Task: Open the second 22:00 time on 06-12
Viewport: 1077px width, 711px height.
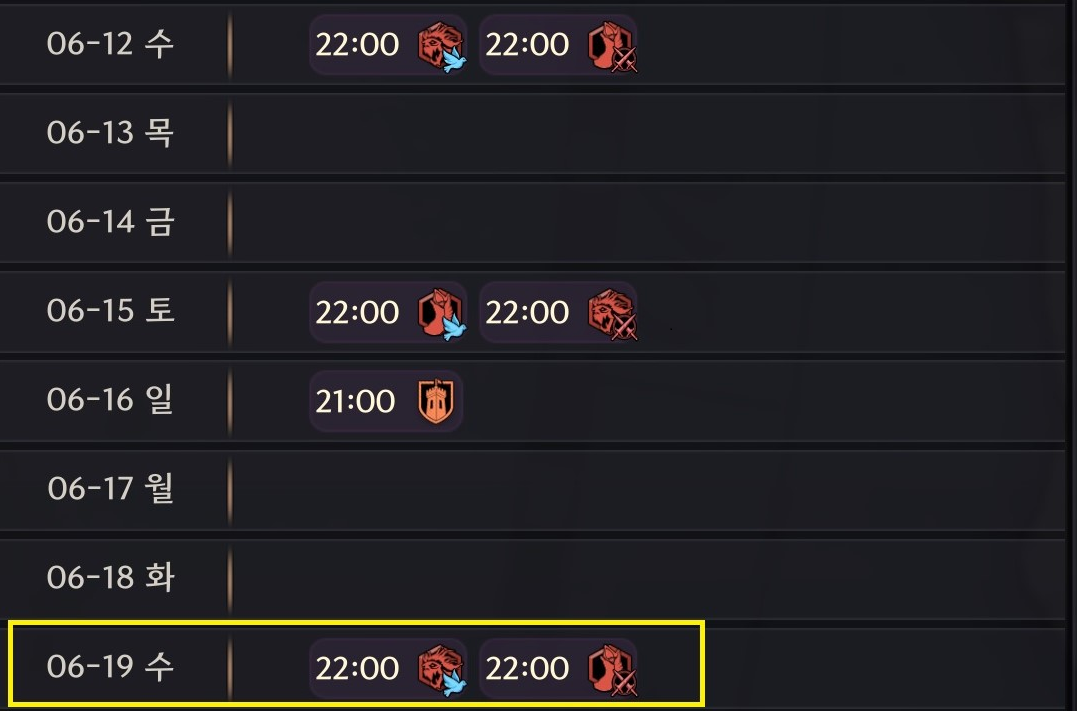Action: [x=527, y=45]
